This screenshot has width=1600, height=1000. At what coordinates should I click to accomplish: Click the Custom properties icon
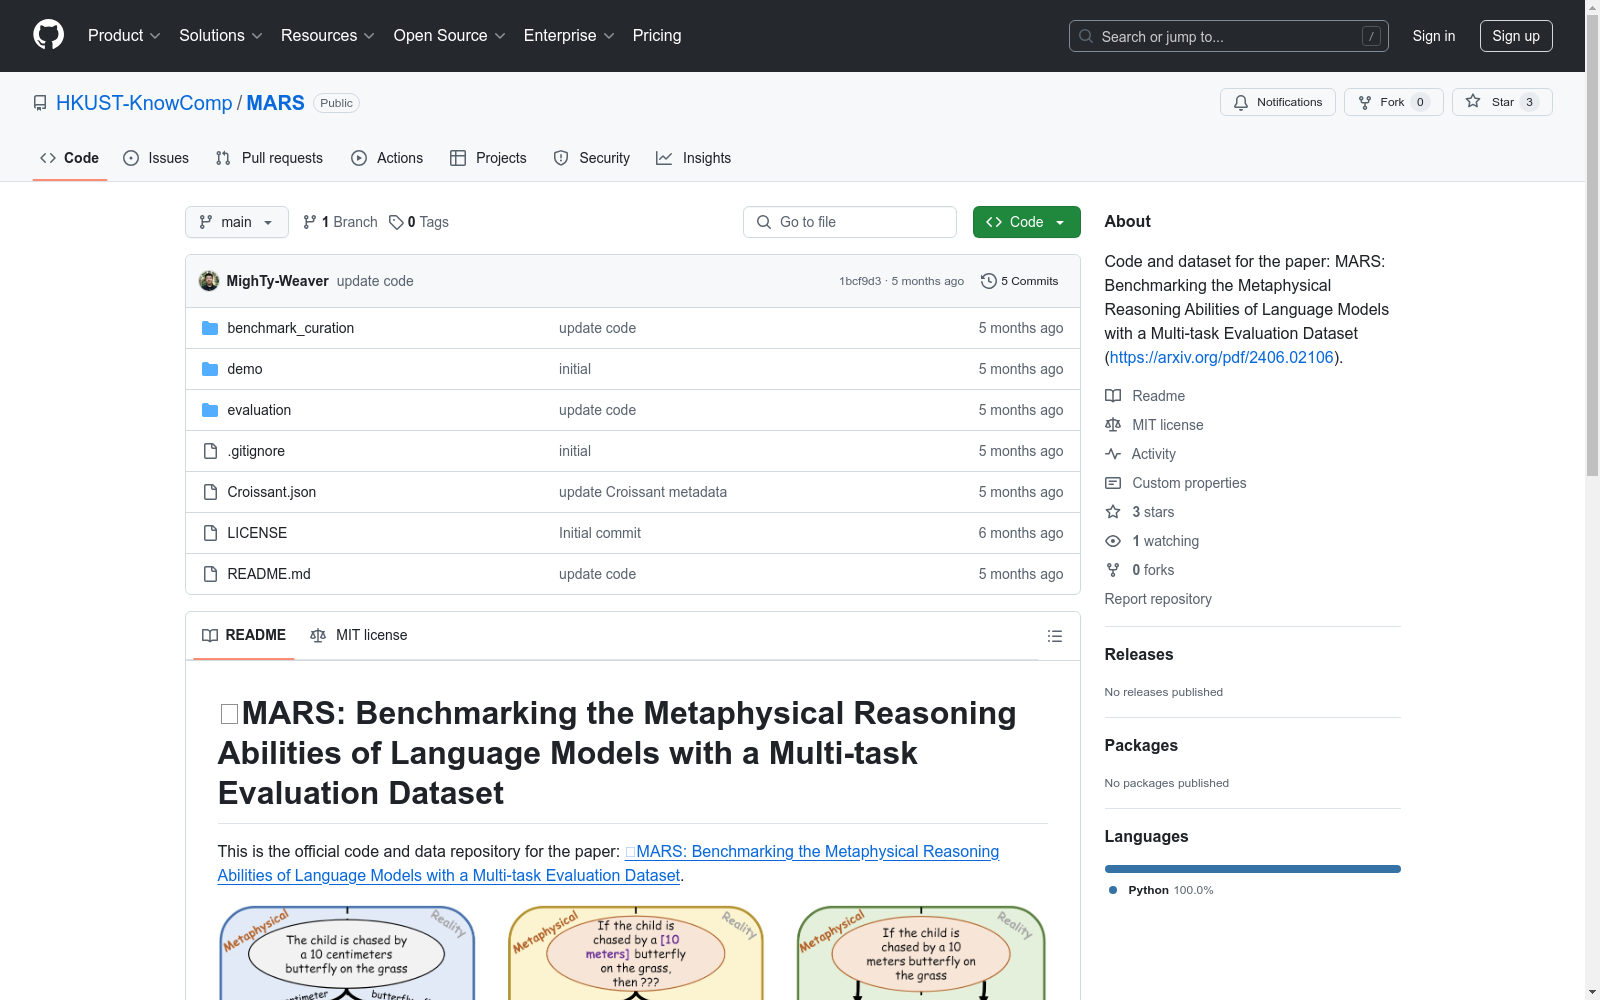pos(1113,483)
